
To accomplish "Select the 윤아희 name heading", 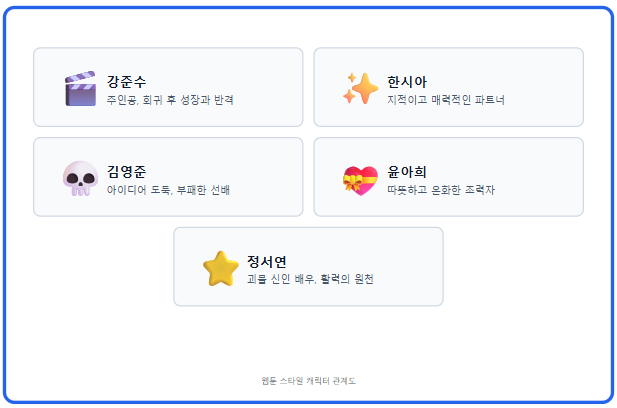I will 407,171.
